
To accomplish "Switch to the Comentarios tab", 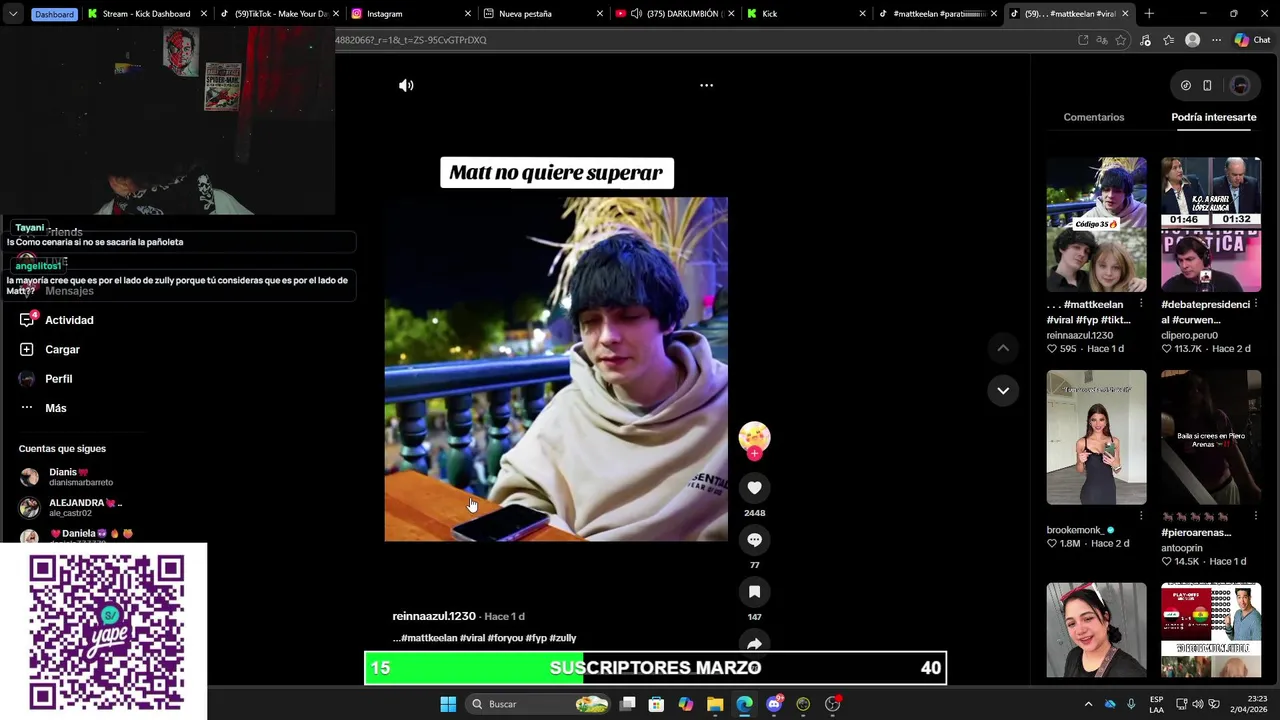I will click(1094, 117).
